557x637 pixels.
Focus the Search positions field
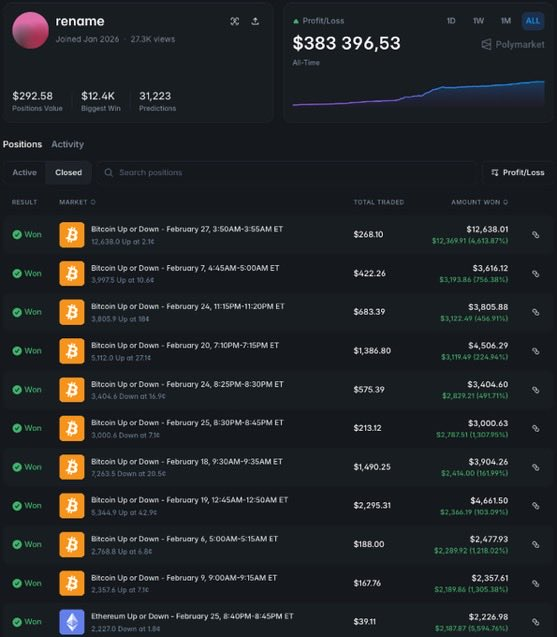pos(286,173)
